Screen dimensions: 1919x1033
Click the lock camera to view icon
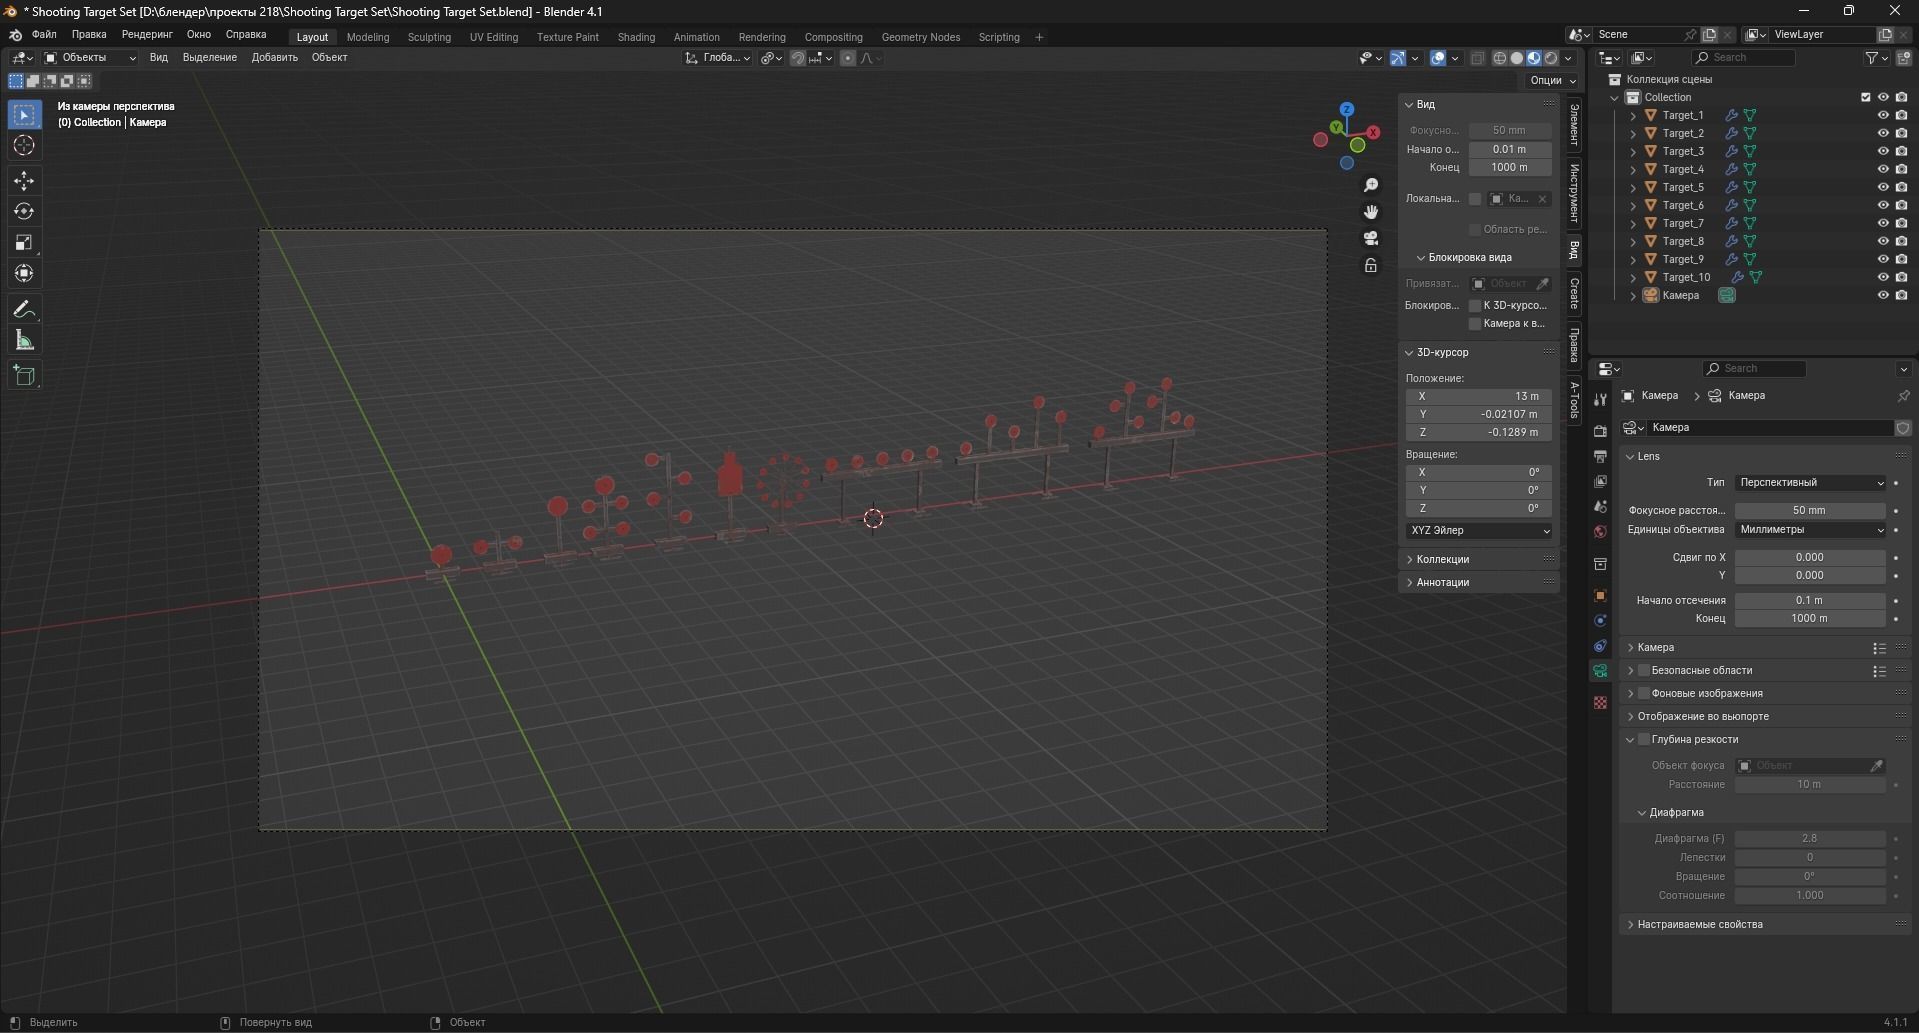pyautogui.click(x=1371, y=265)
